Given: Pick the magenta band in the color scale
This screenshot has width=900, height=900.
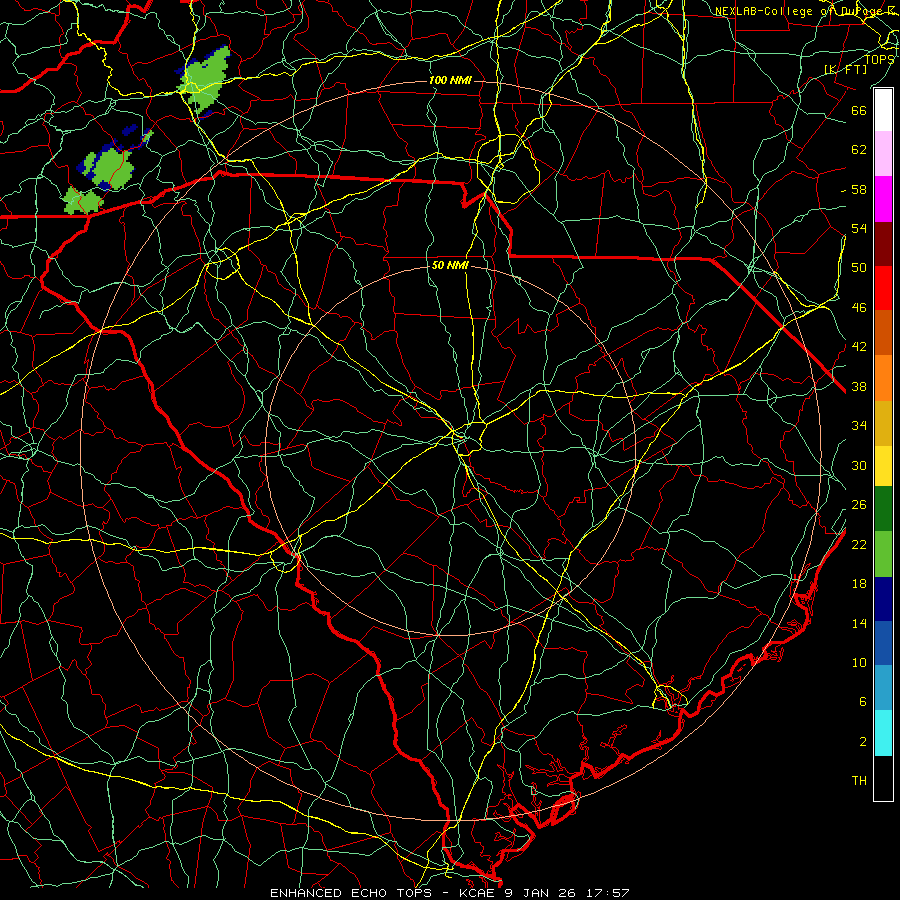Looking at the screenshot, I should [x=883, y=199].
